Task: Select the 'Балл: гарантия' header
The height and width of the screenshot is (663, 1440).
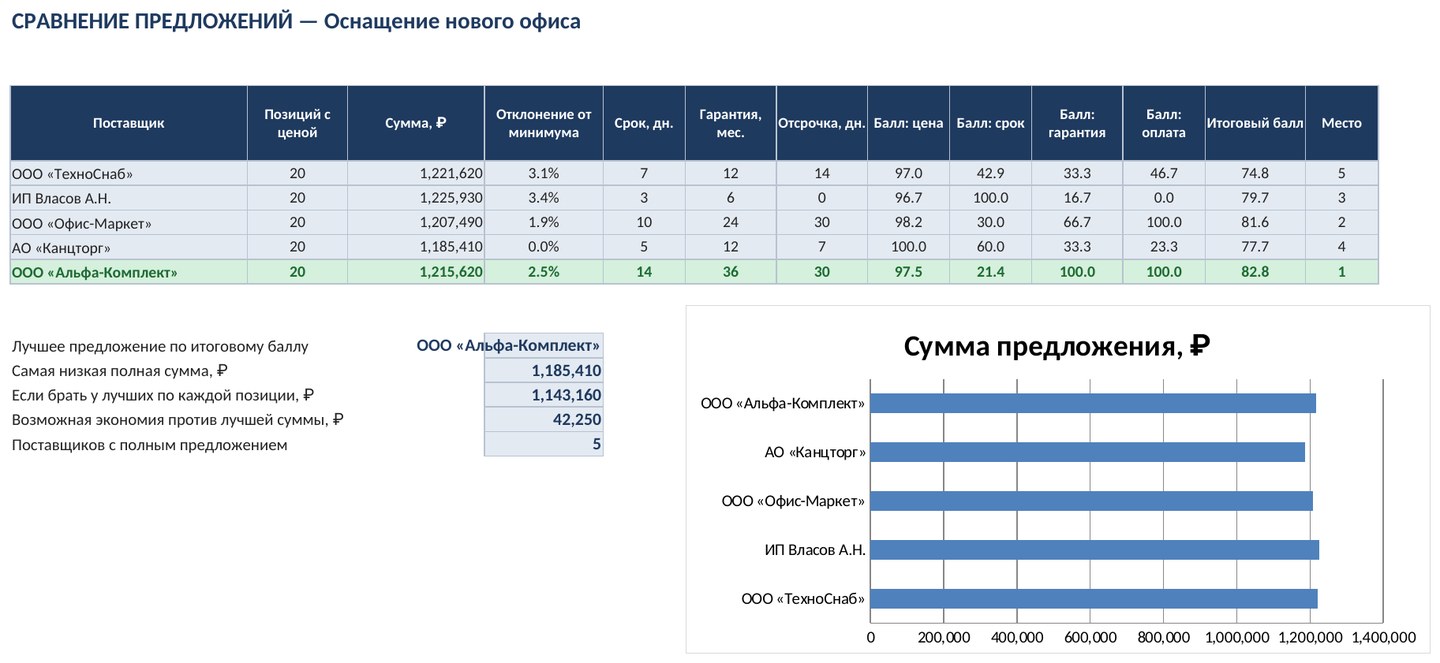Action: tap(1078, 123)
